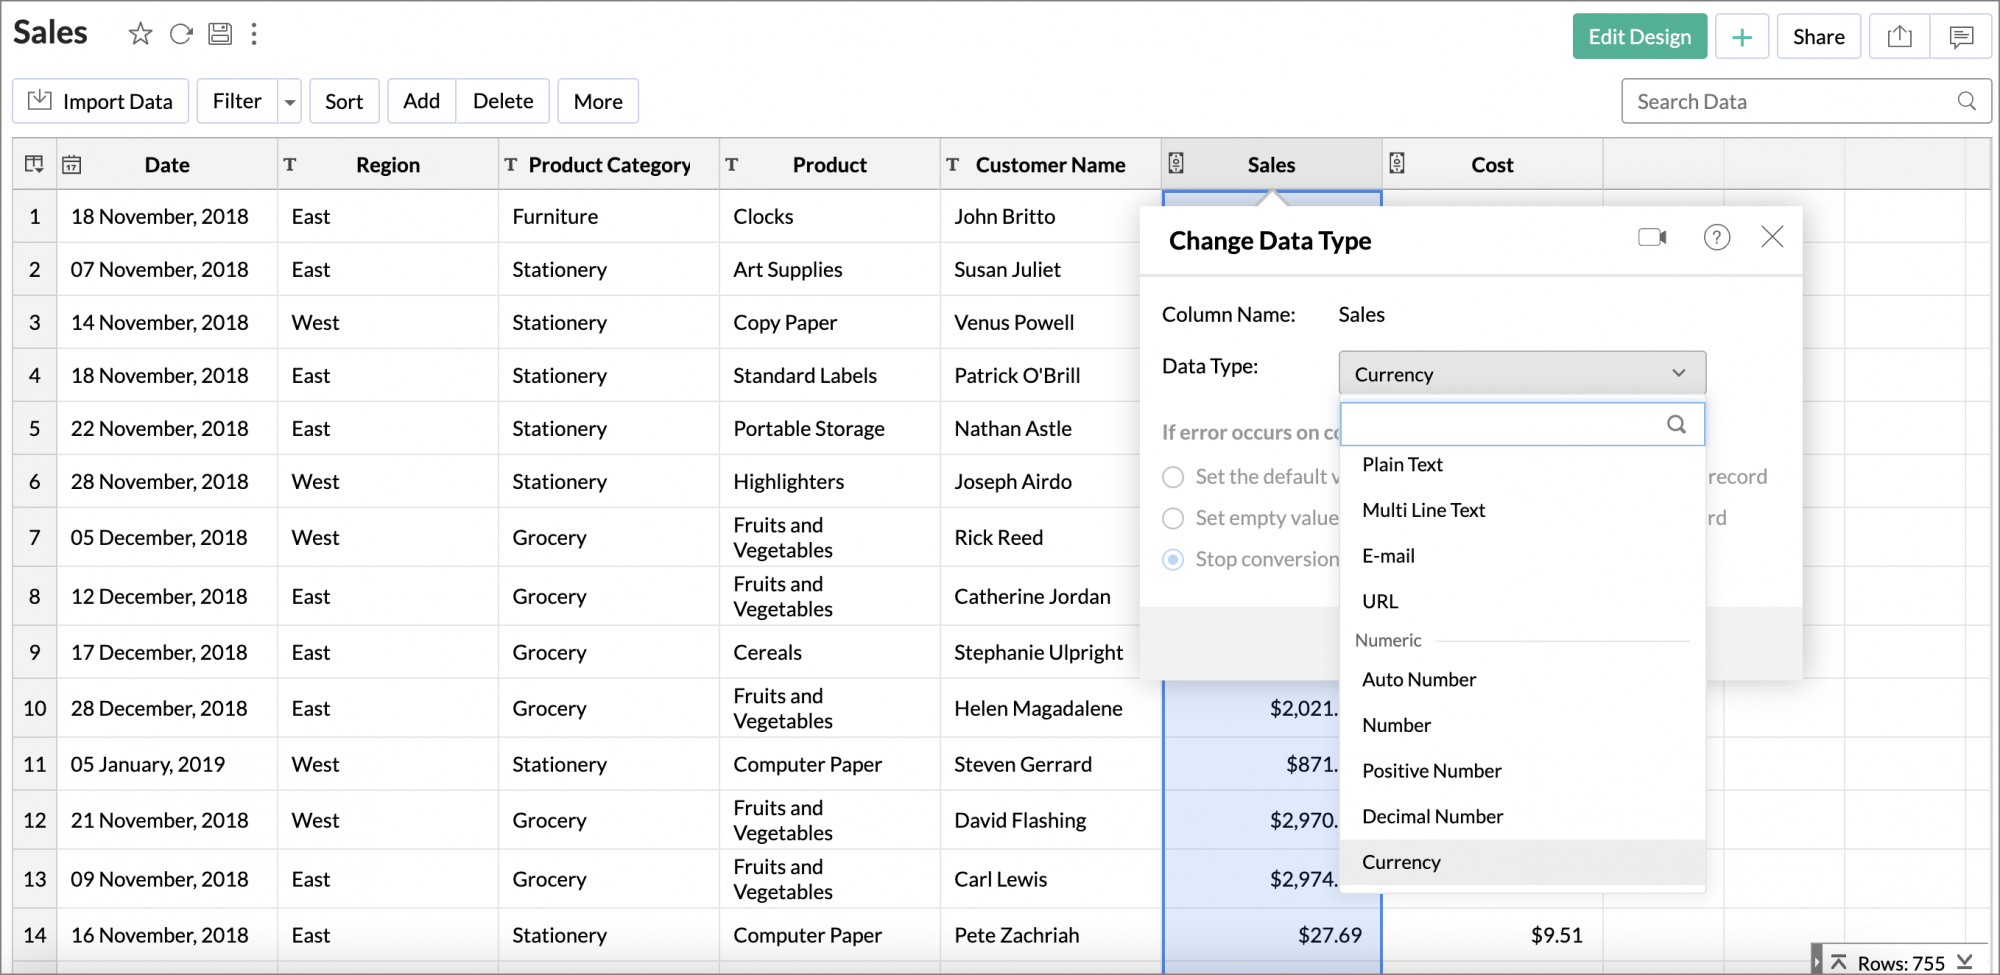Click the Edit Design button
The width and height of the screenshot is (2000, 975).
pos(1639,37)
